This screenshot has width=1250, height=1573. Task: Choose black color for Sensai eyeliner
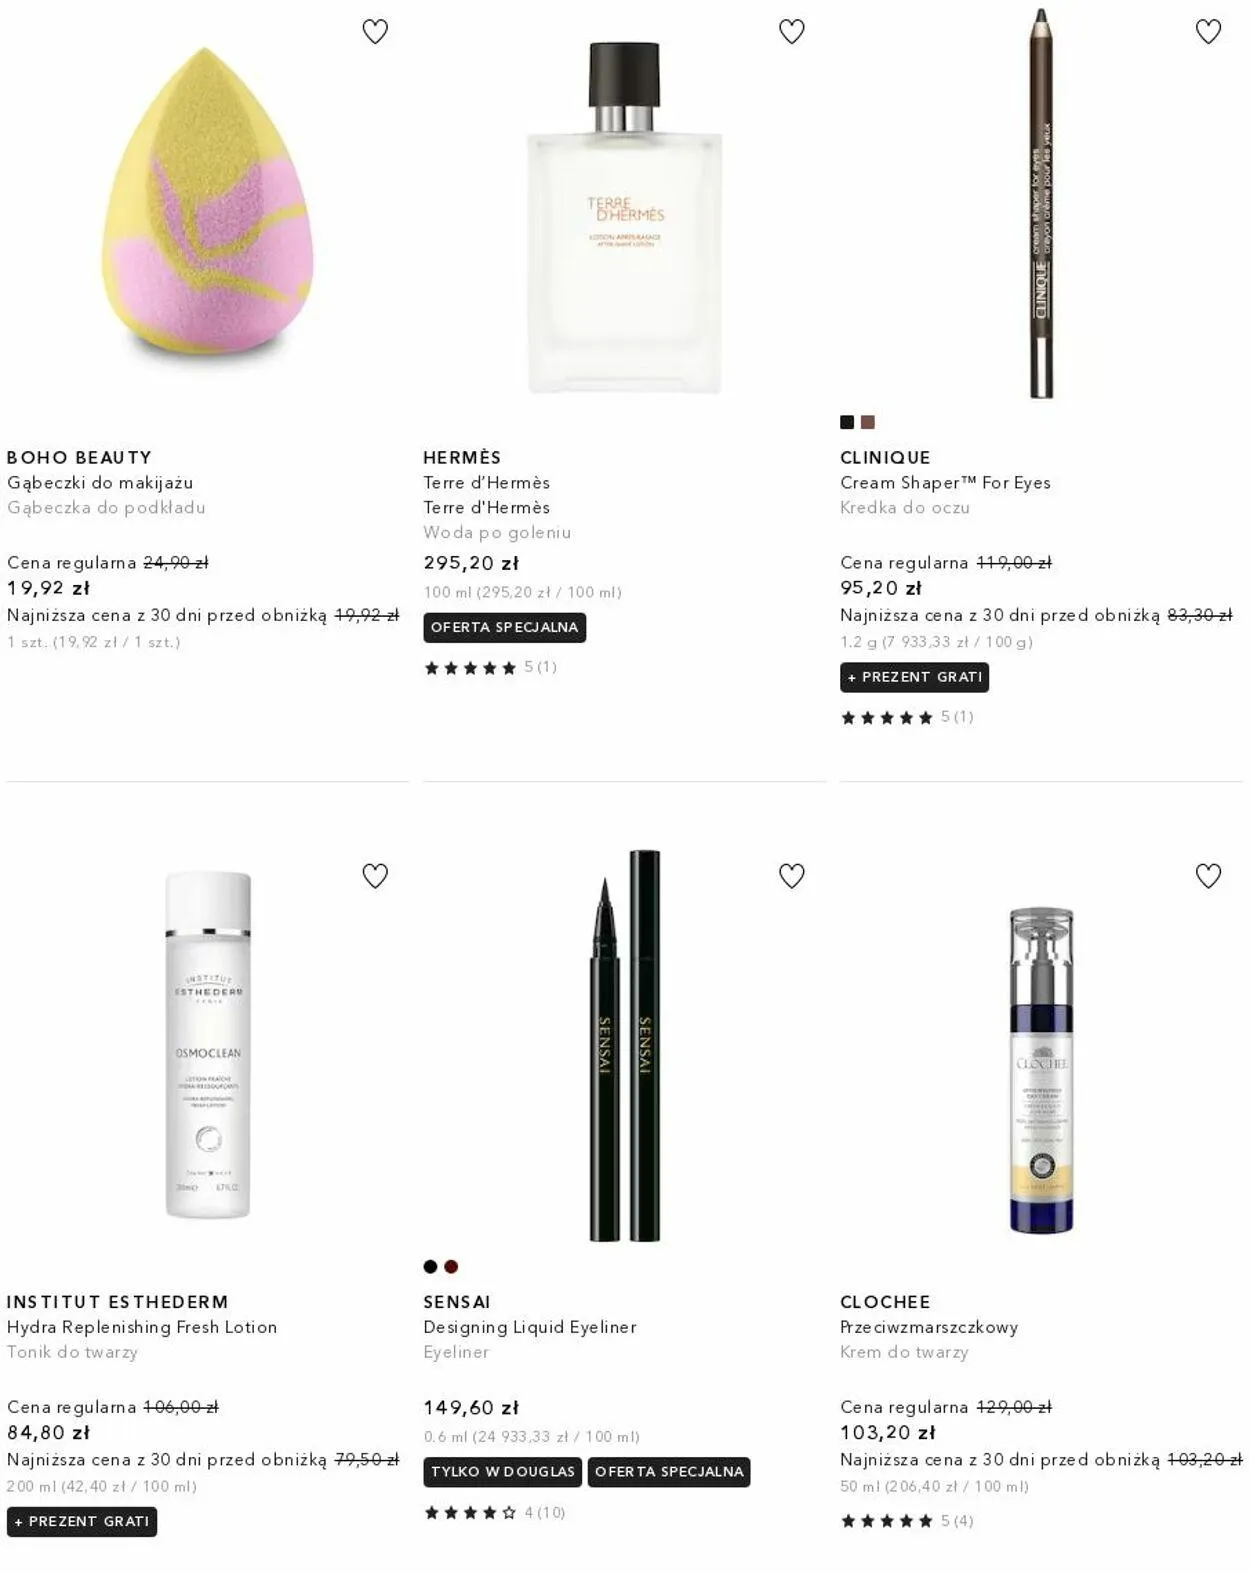(x=430, y=1267)
